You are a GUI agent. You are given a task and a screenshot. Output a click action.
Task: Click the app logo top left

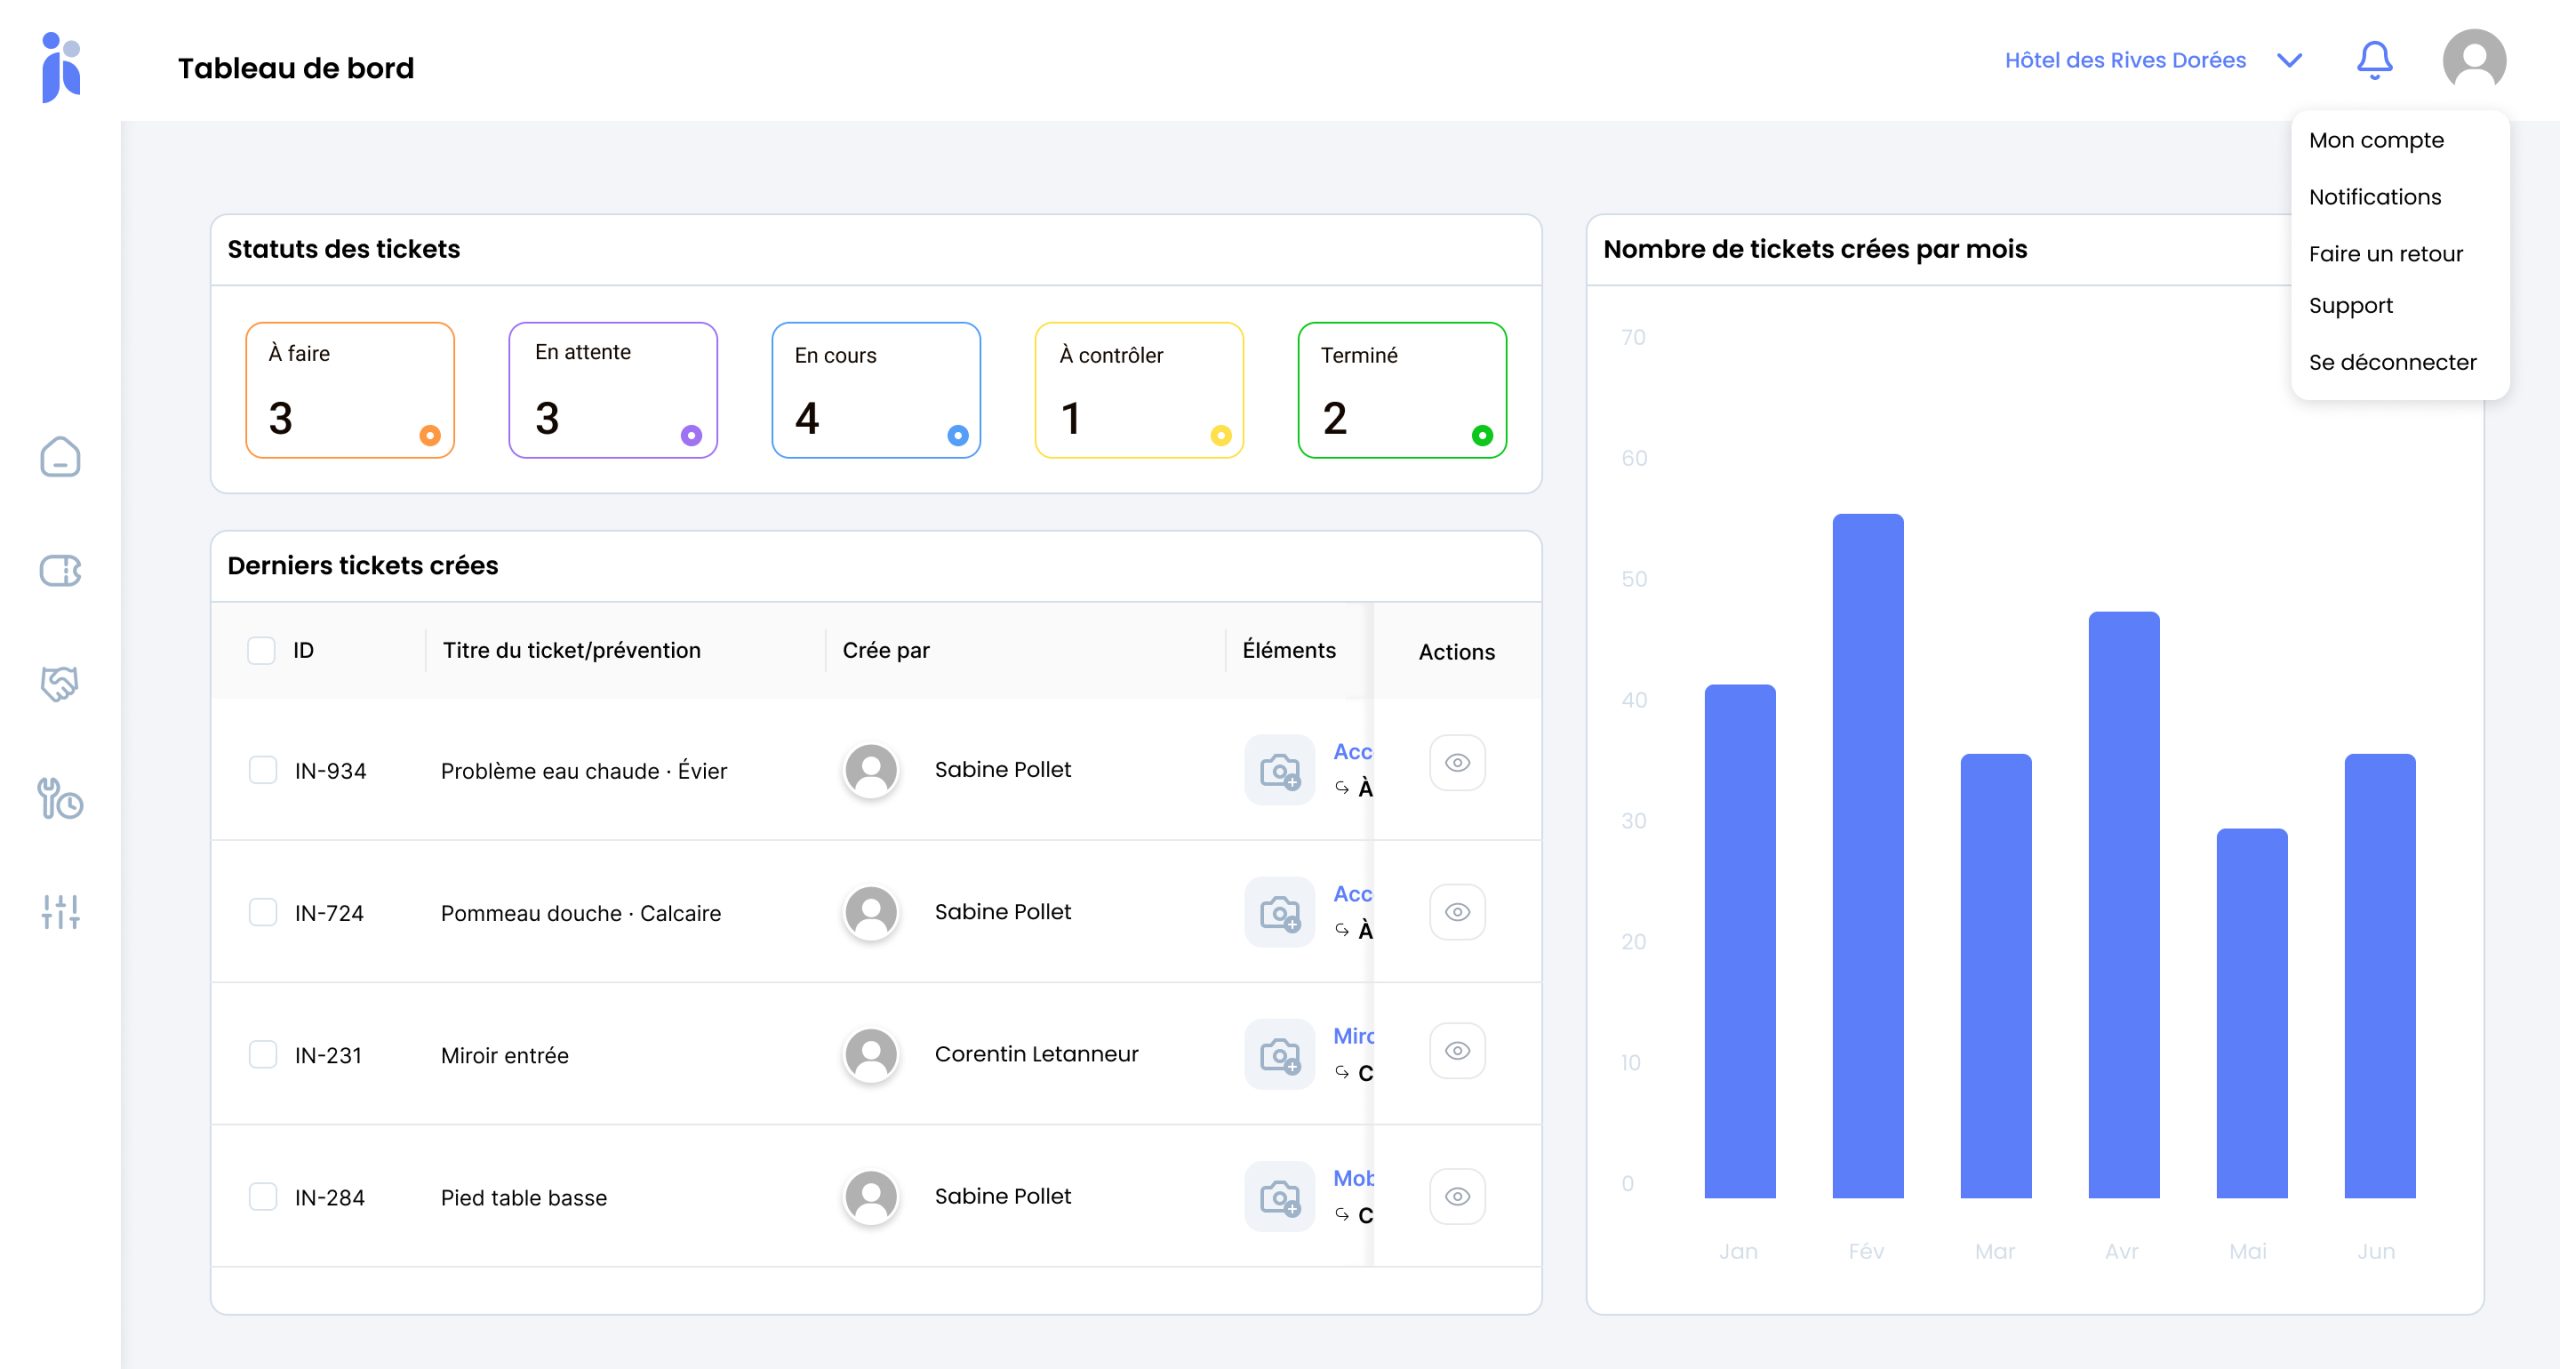coord(61,67)
